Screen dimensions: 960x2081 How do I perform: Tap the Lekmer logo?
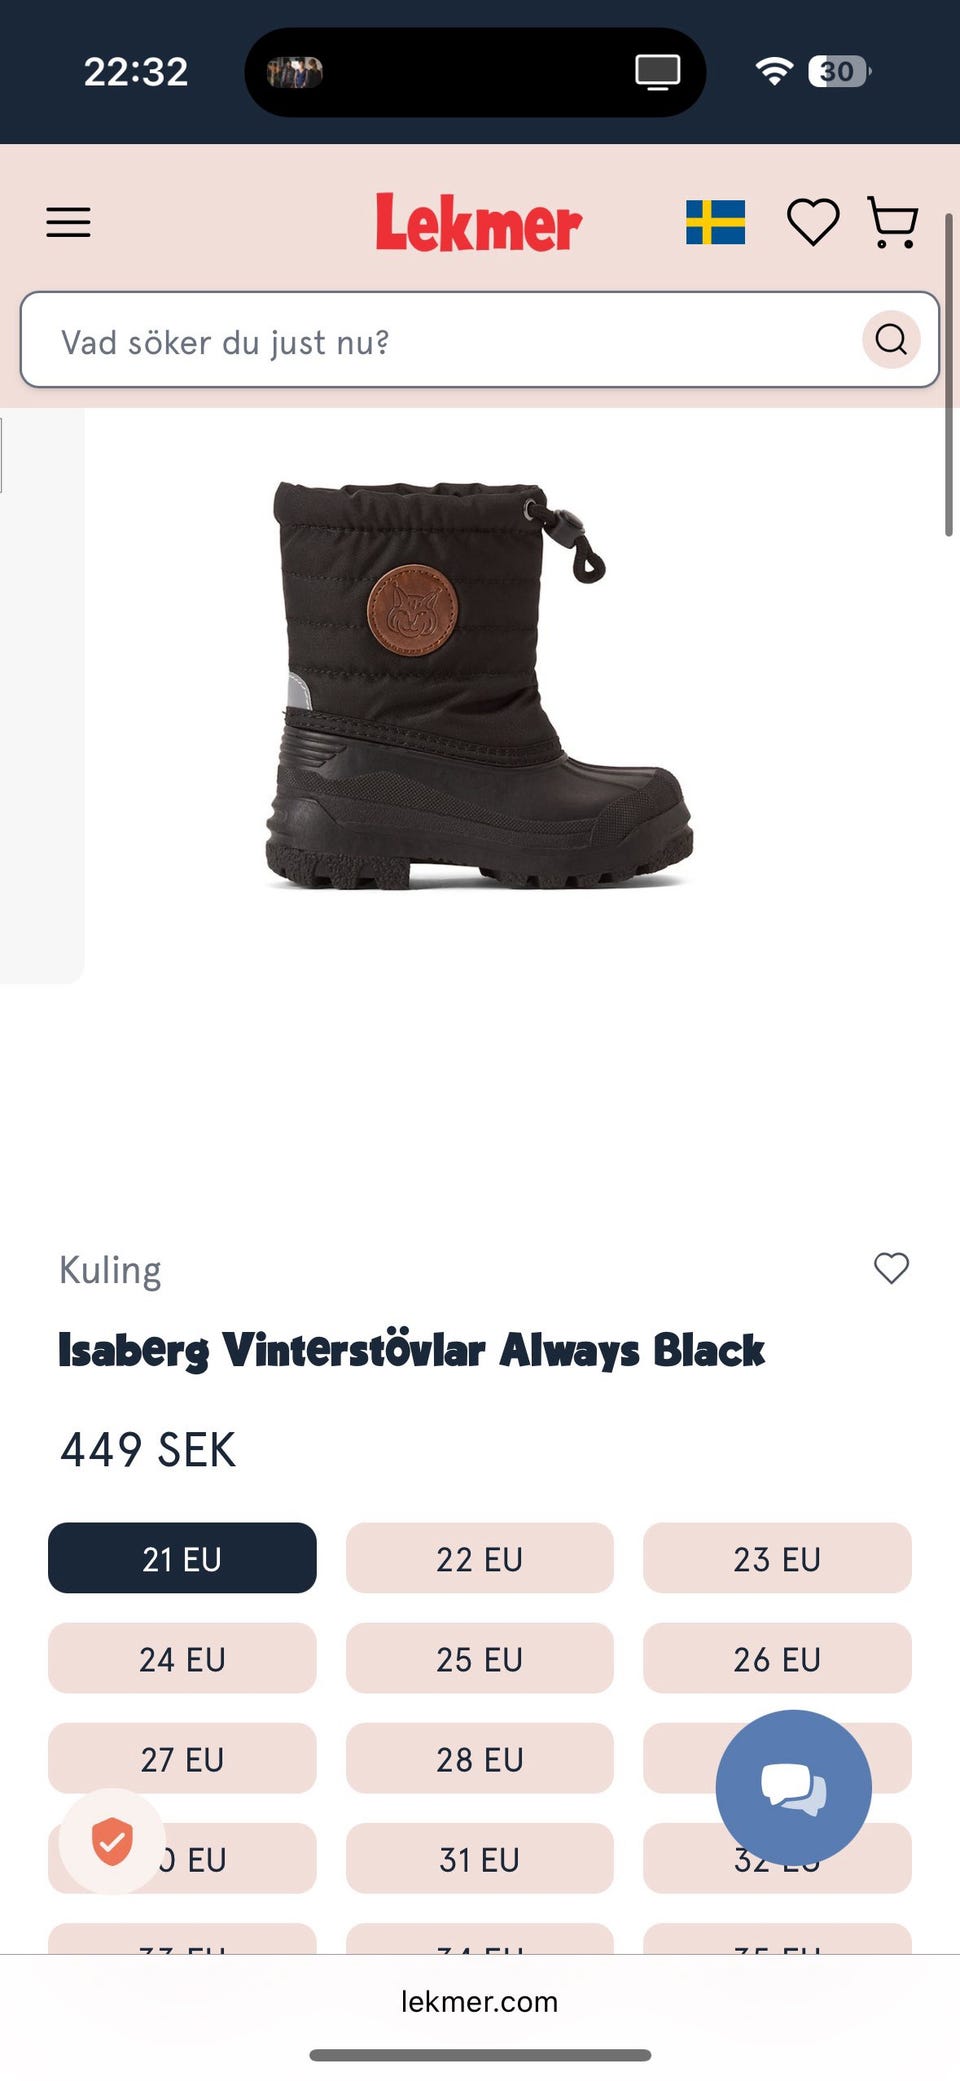pos(478,222)
